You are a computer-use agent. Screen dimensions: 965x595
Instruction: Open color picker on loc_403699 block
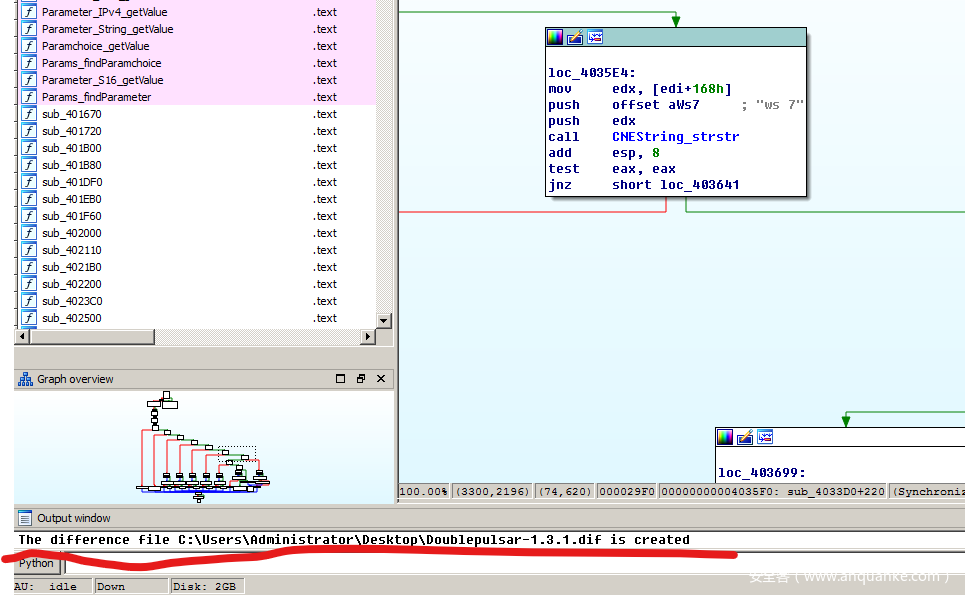tap(725, 437)
